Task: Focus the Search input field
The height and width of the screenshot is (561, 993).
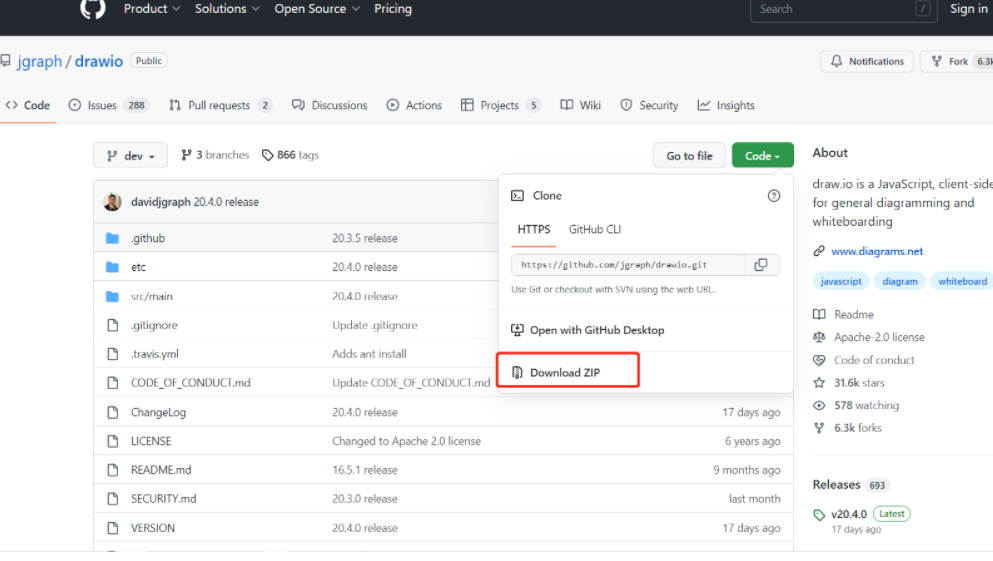Action: point(843,9)
